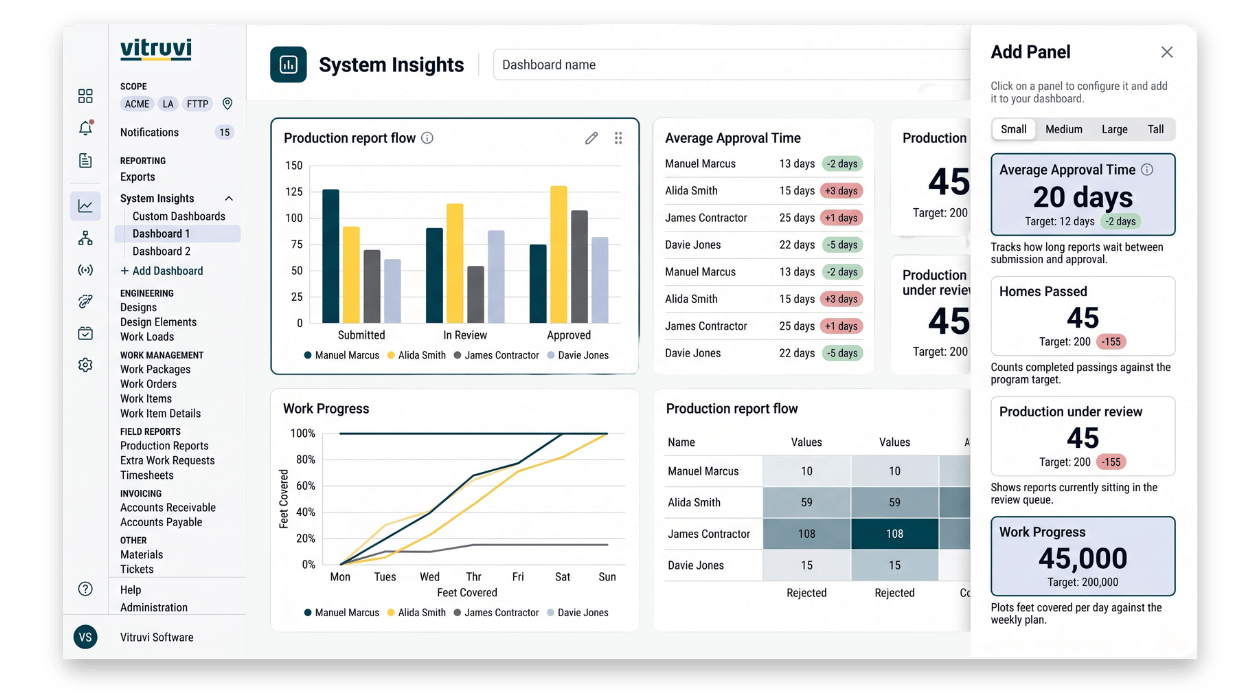Select the Large size tab
The height and width of the screenshot is (700, 1260).
[1114, 129]
